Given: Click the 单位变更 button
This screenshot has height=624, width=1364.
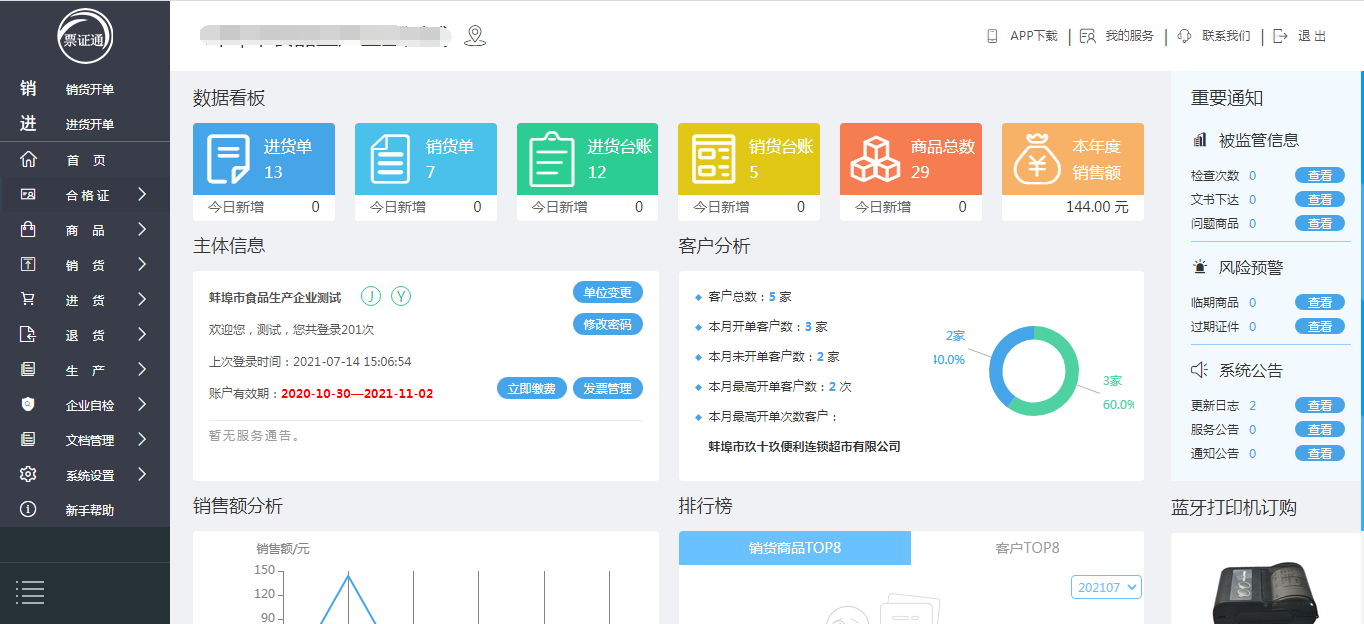Looking at the screenshot, I should (608, 292).
